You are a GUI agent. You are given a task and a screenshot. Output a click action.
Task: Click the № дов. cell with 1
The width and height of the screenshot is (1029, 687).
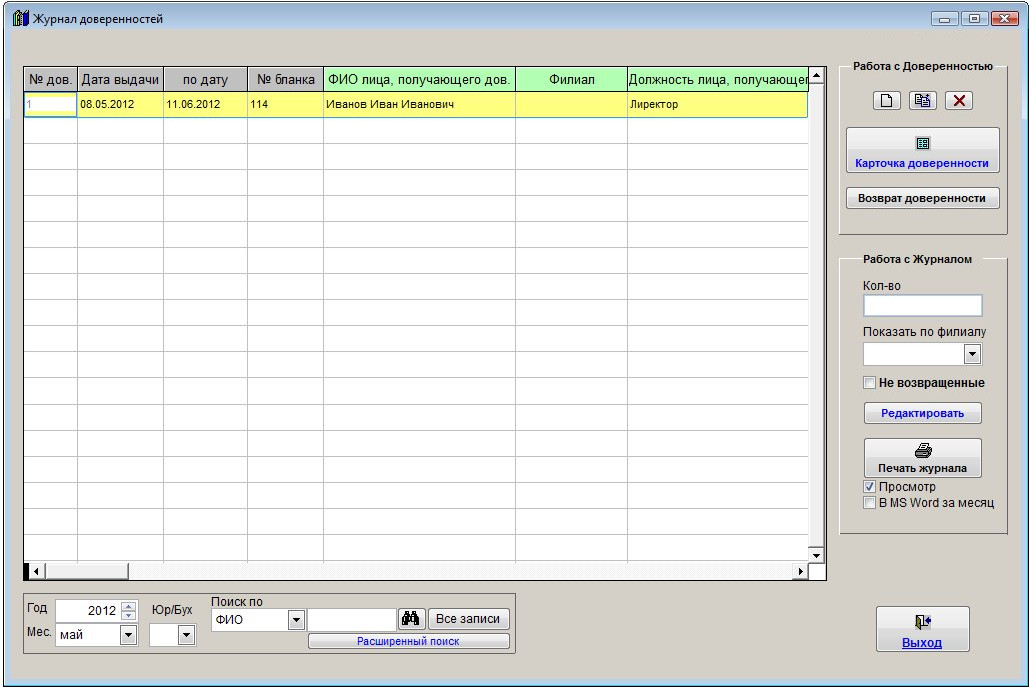coord(51,104)
